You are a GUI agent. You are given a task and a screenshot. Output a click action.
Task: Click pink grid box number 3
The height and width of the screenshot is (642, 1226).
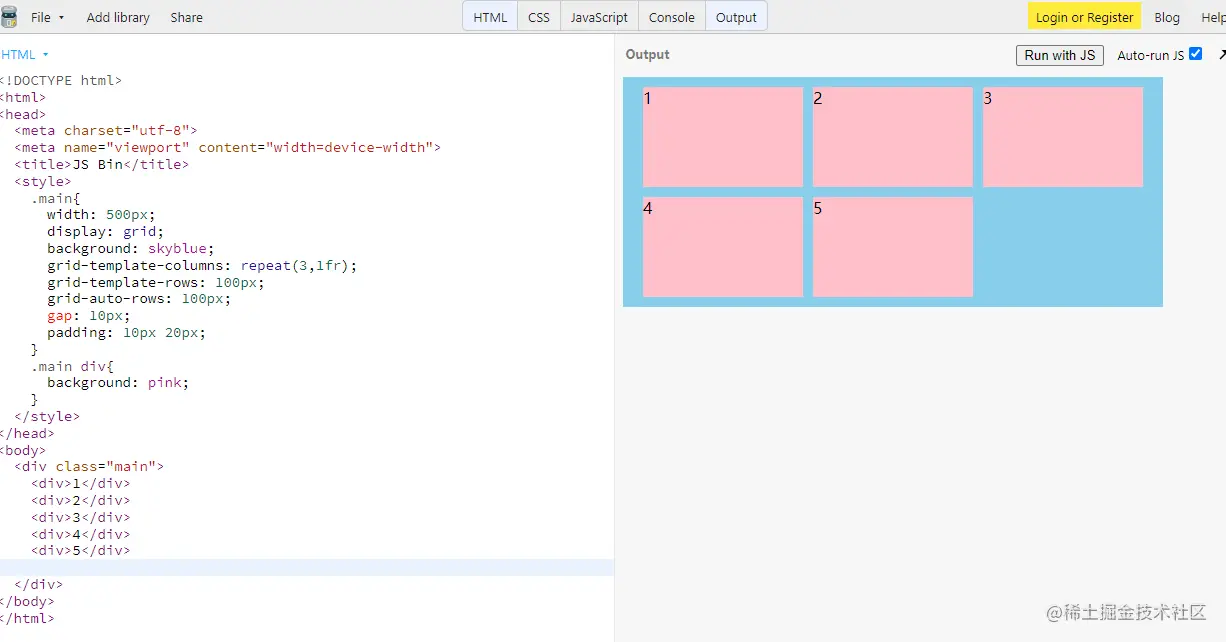point(1063,137)
